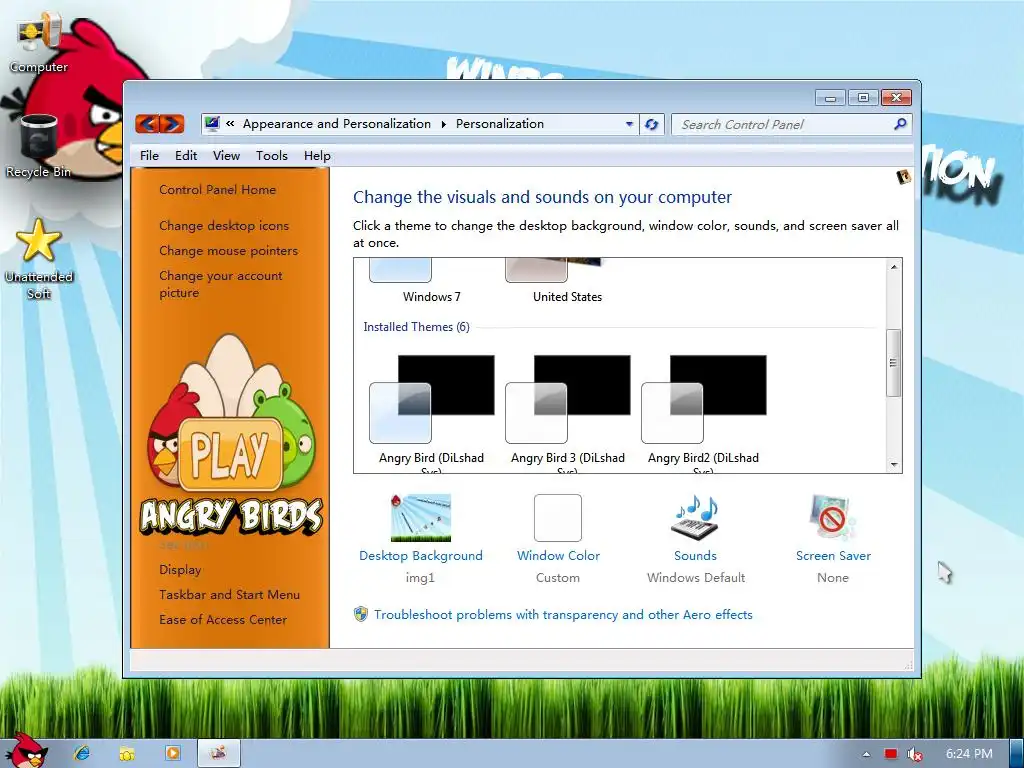
Task: Click the Window Color swatch
Action: pos(558,518)
